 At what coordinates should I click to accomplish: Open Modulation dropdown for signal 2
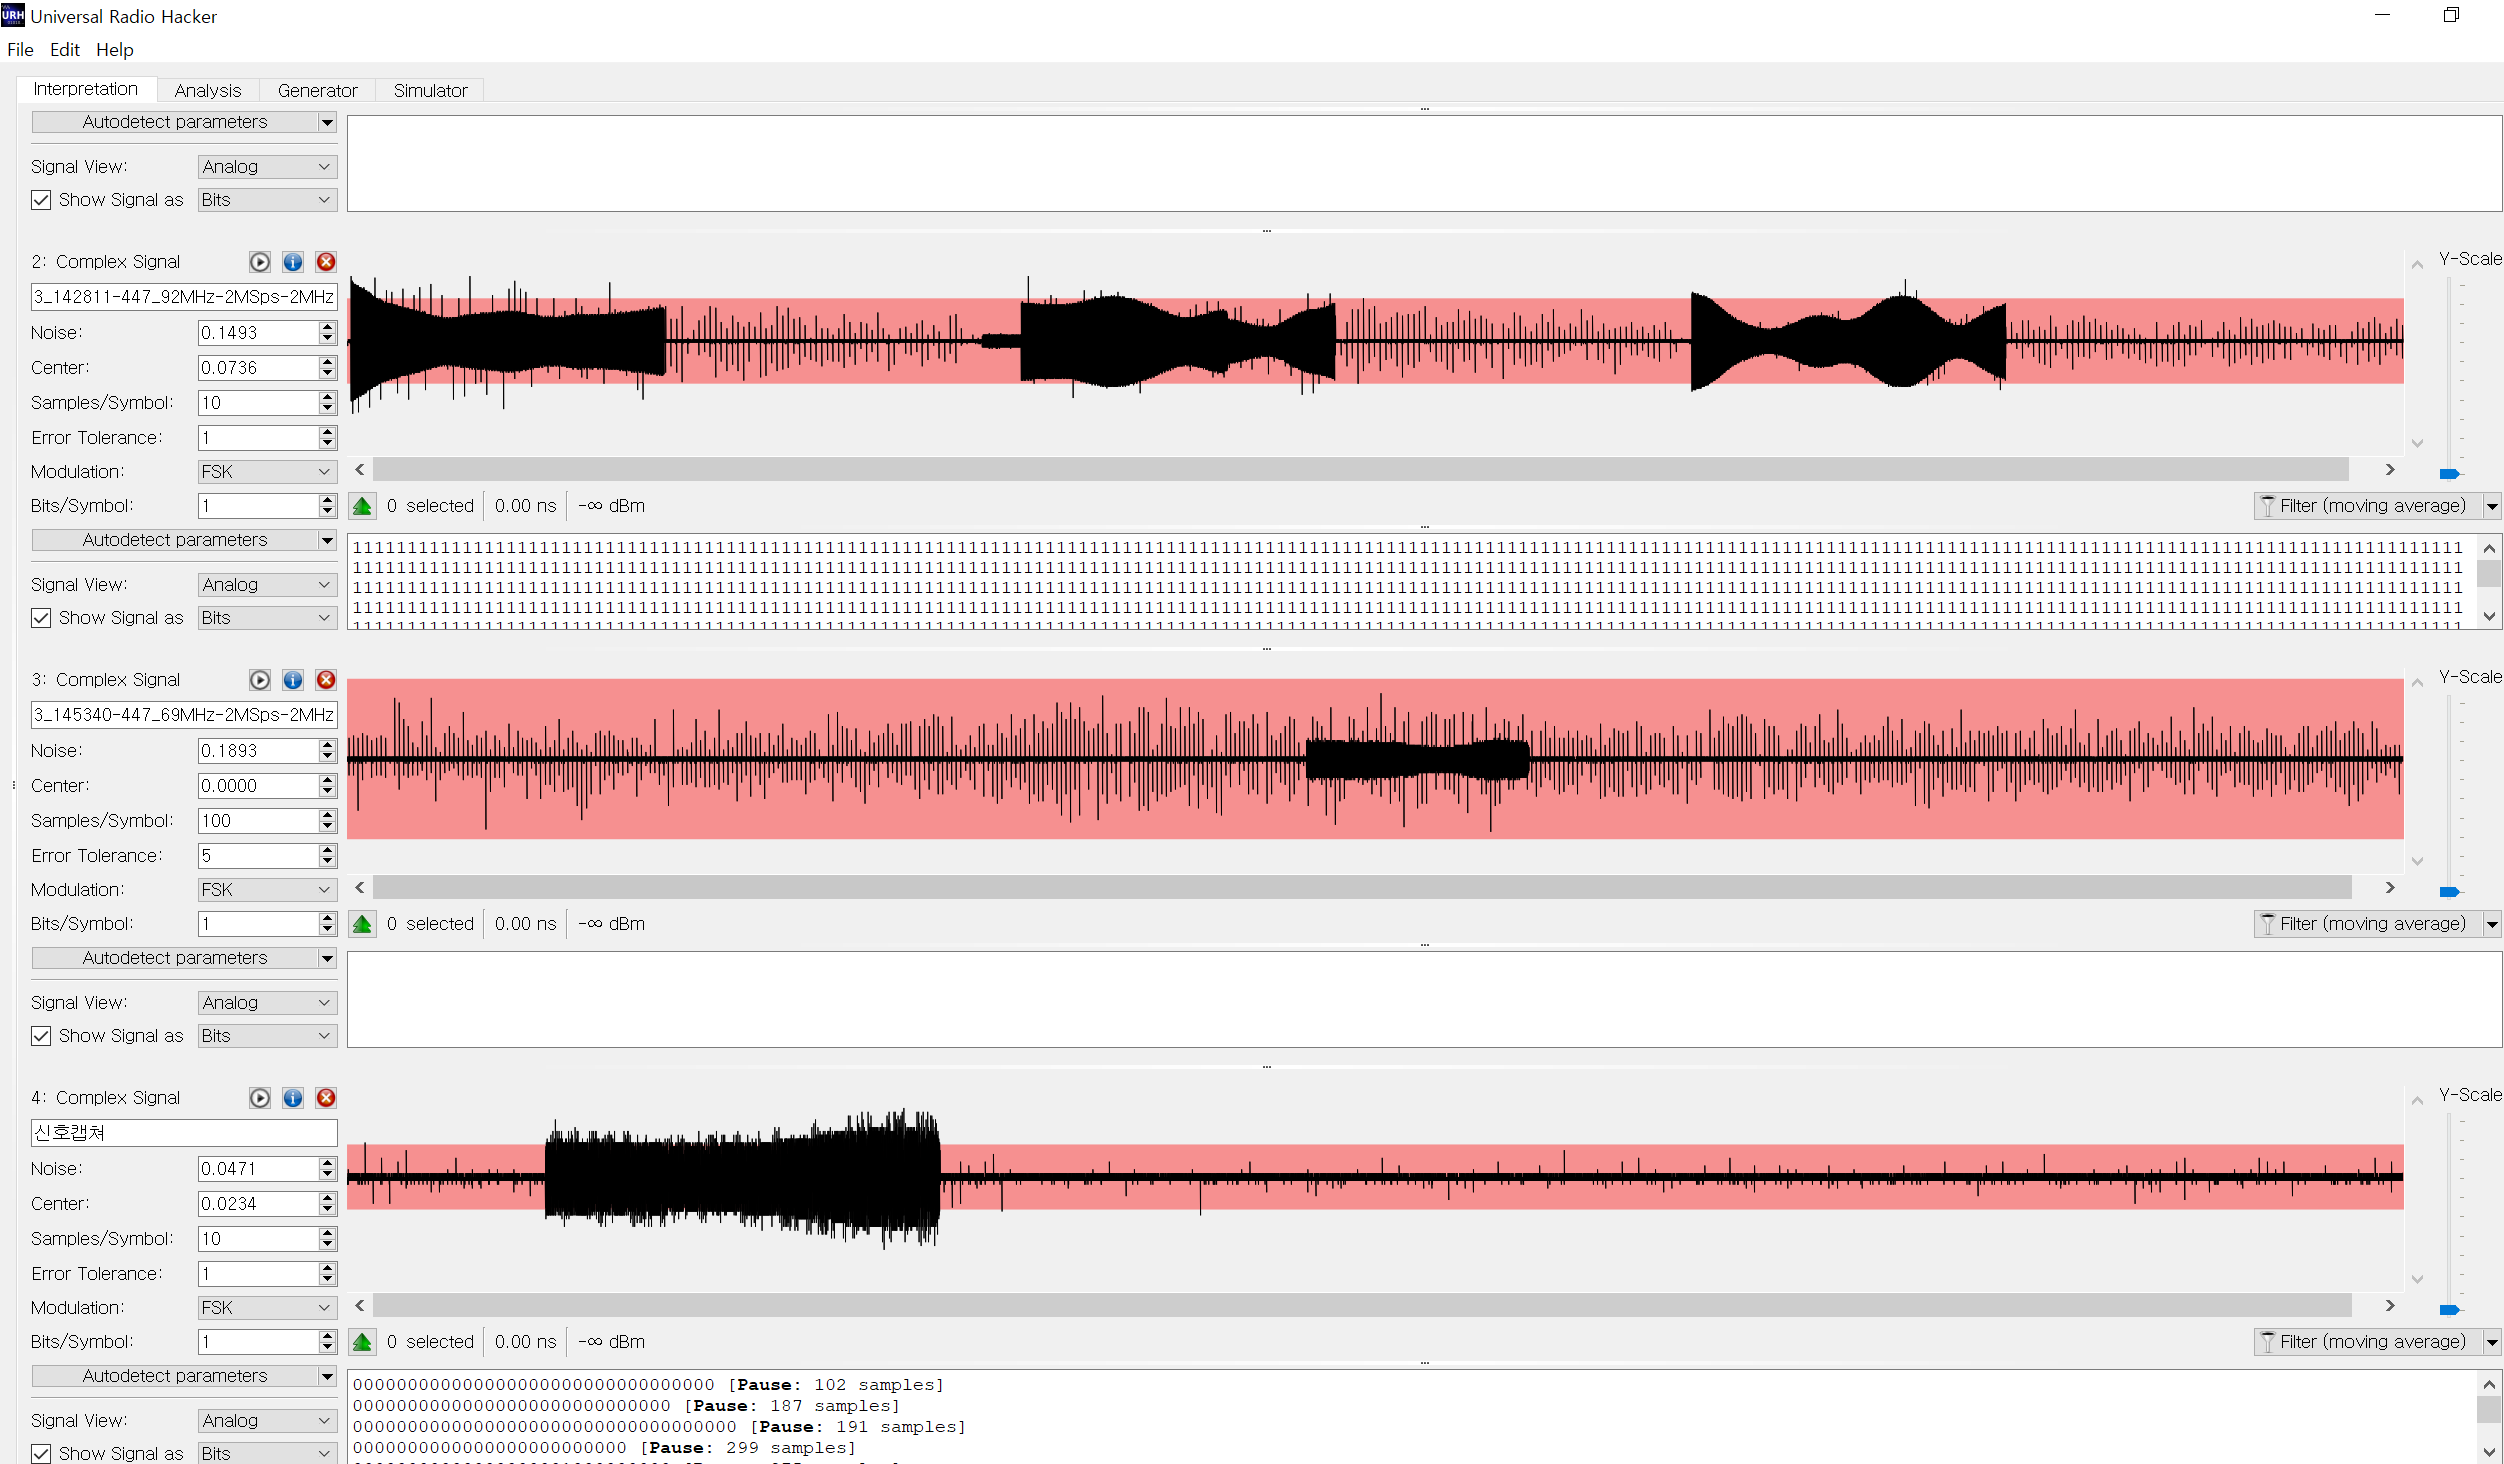(266, 472)
